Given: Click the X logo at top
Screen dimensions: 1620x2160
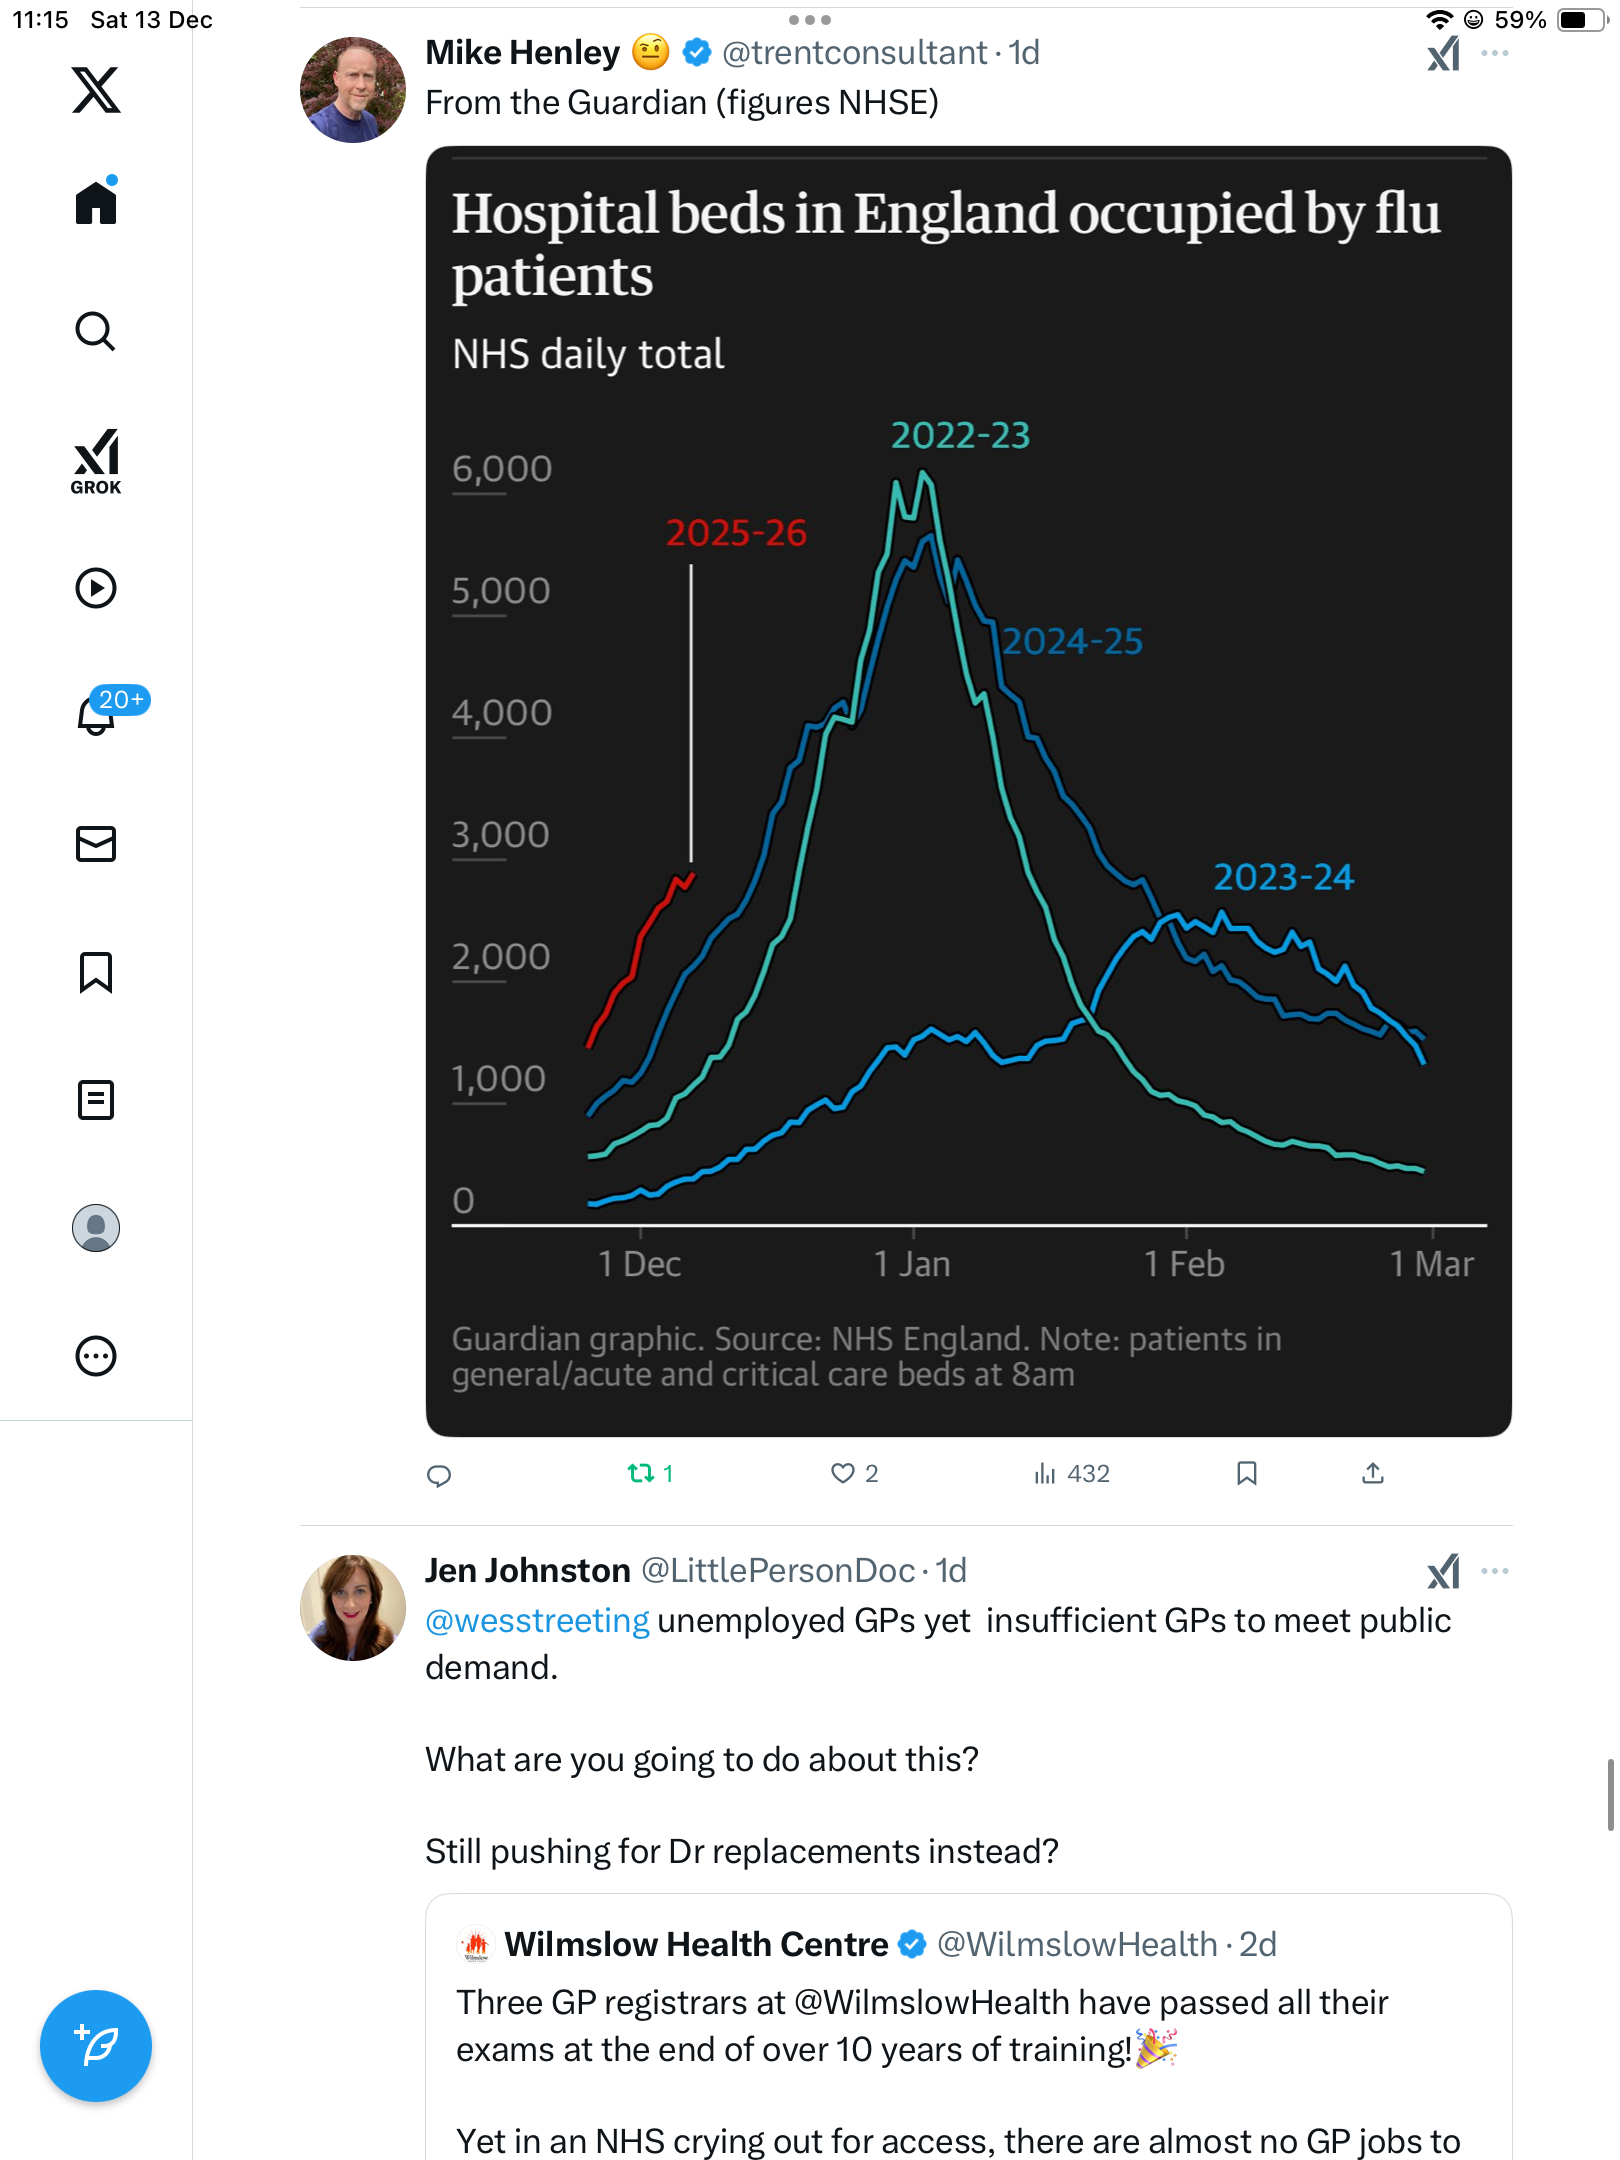Looking at the screenshot, I should (x=96, y=90).
